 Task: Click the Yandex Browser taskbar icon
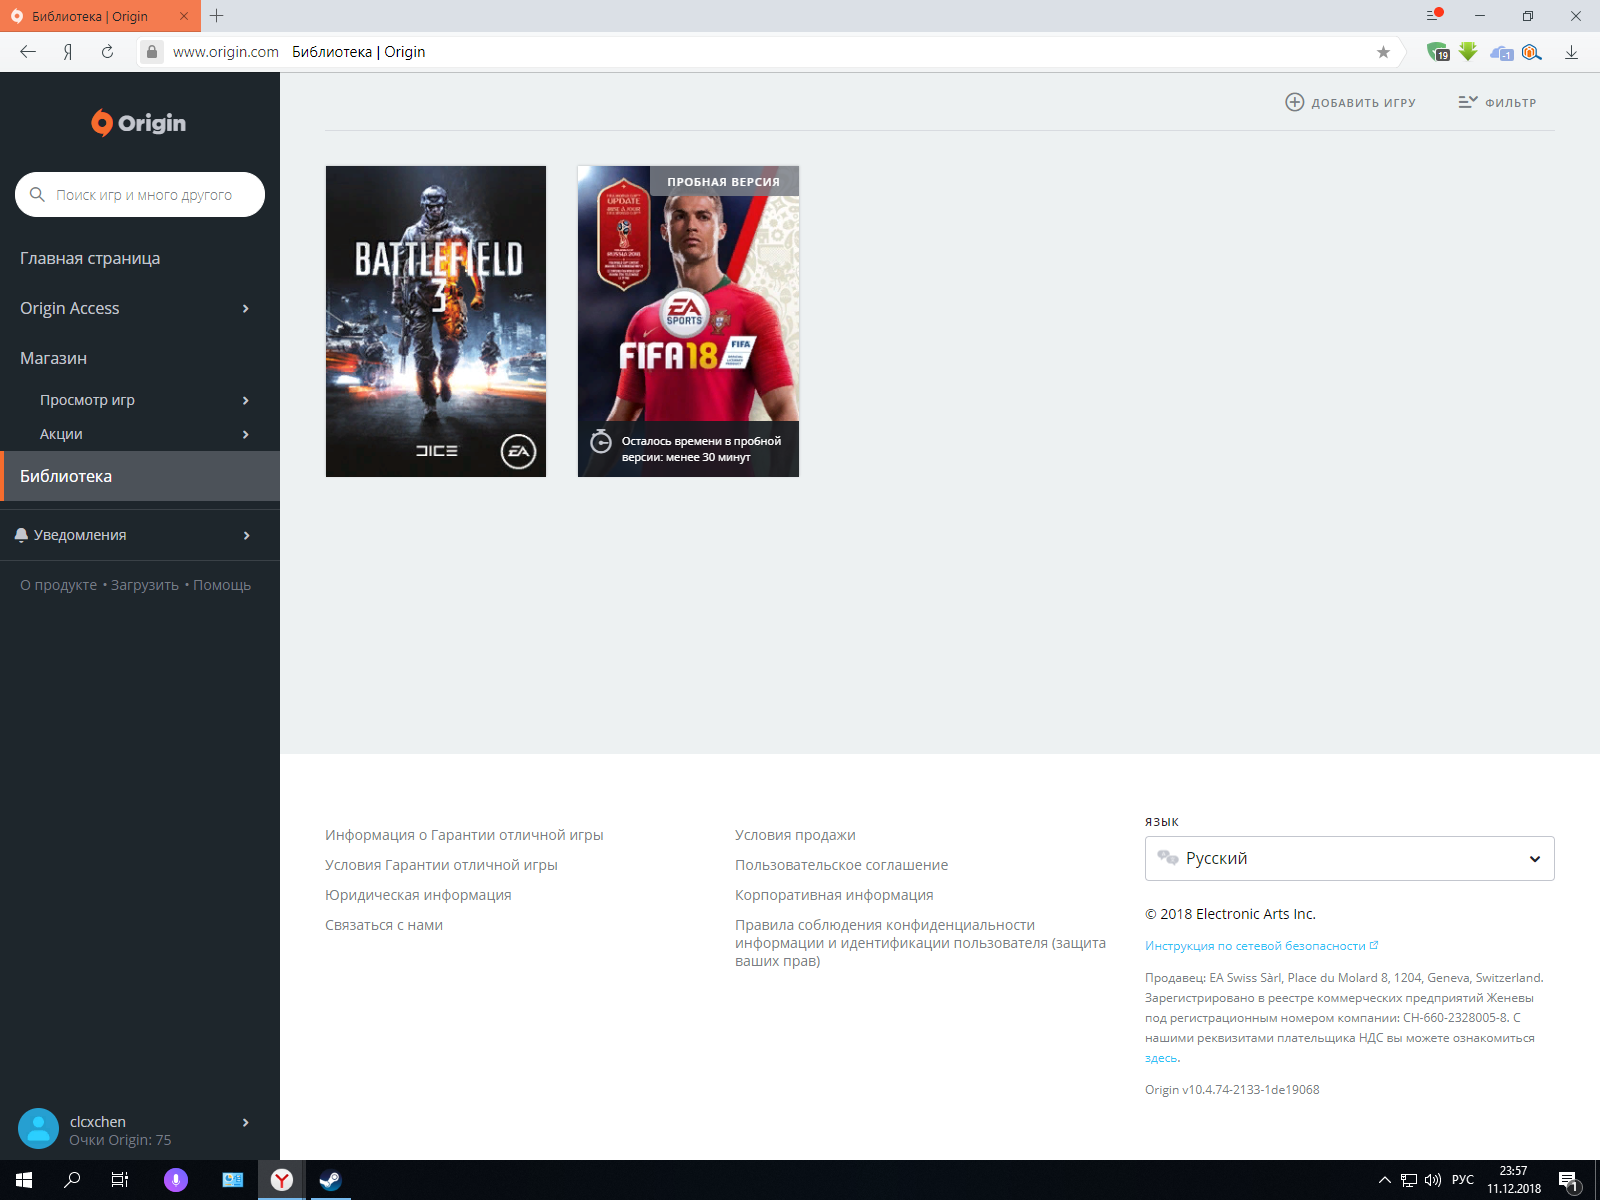pos(282,1180)
